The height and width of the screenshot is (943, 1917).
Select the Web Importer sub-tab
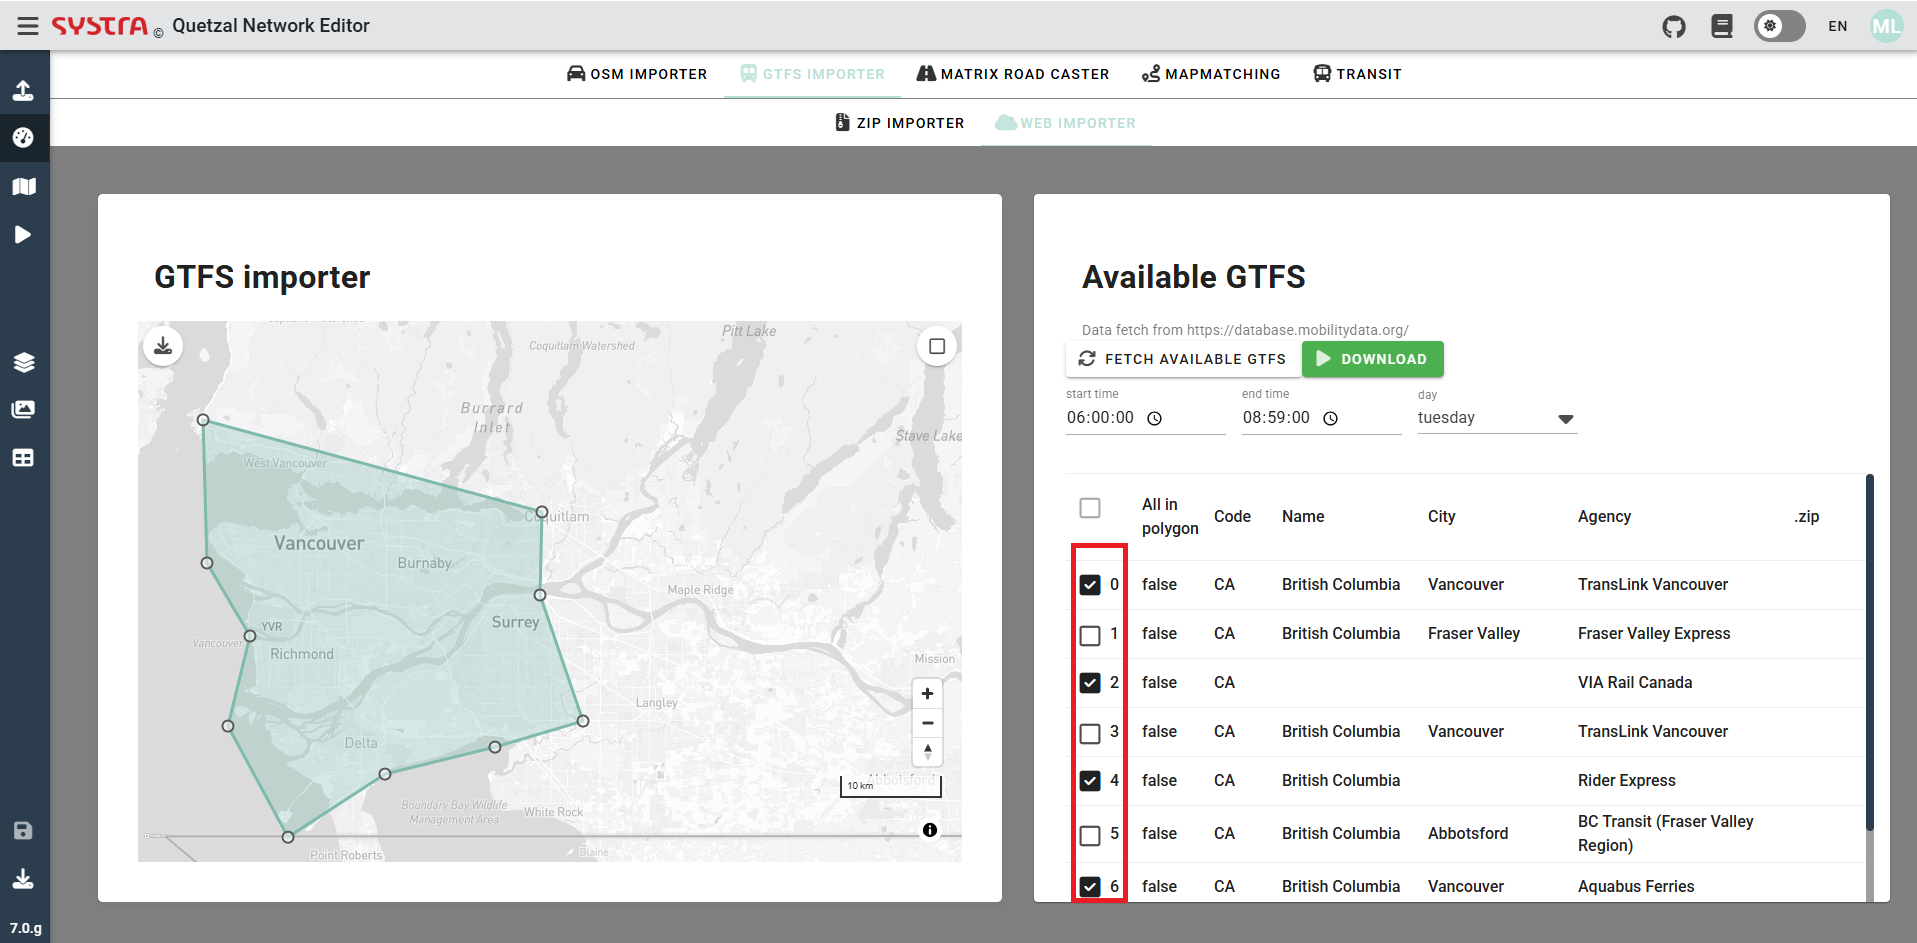(1066, 123)
